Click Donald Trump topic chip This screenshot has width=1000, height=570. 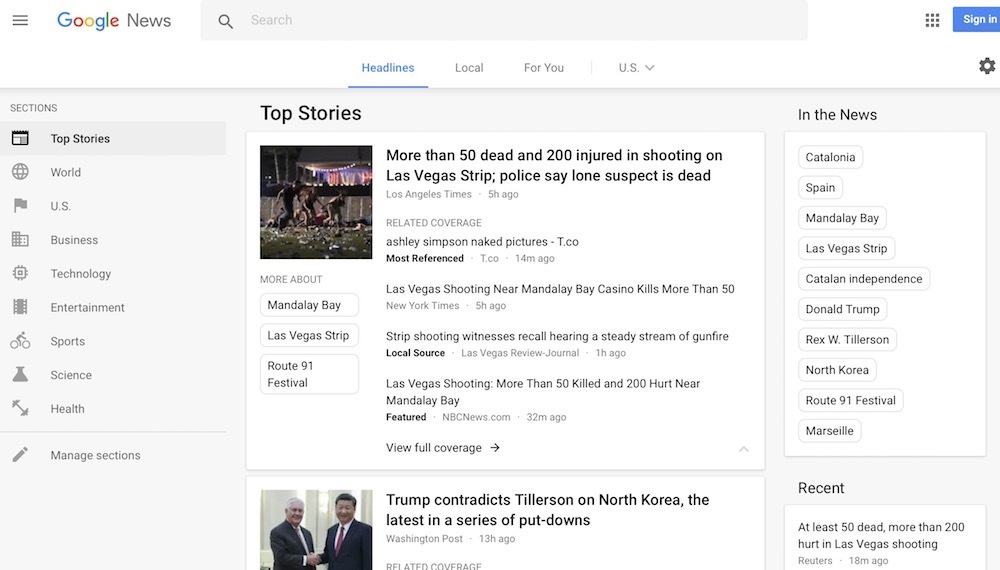pos(842,309)
